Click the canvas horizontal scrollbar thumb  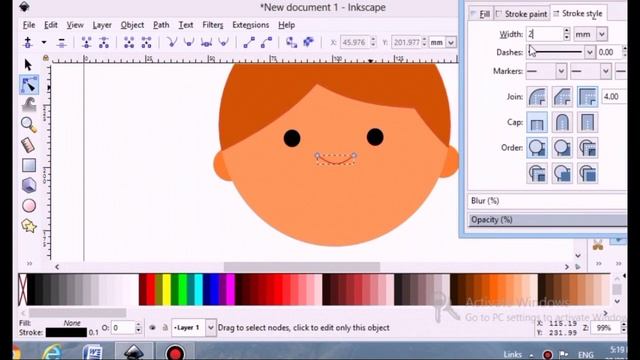(x=302, y=267)
